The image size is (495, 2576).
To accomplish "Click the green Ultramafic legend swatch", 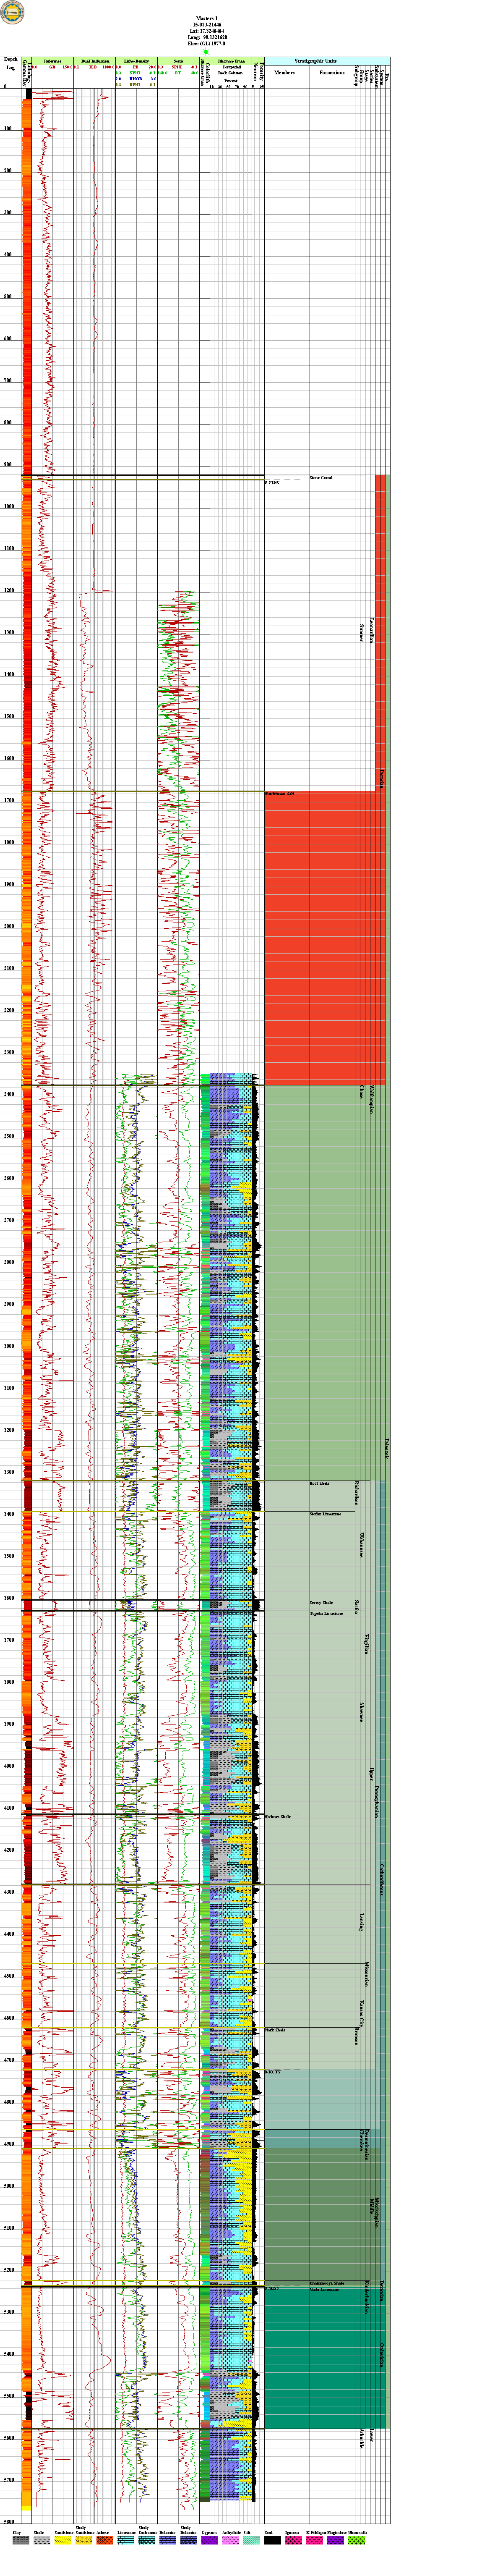I will (x=356, y=2539).
